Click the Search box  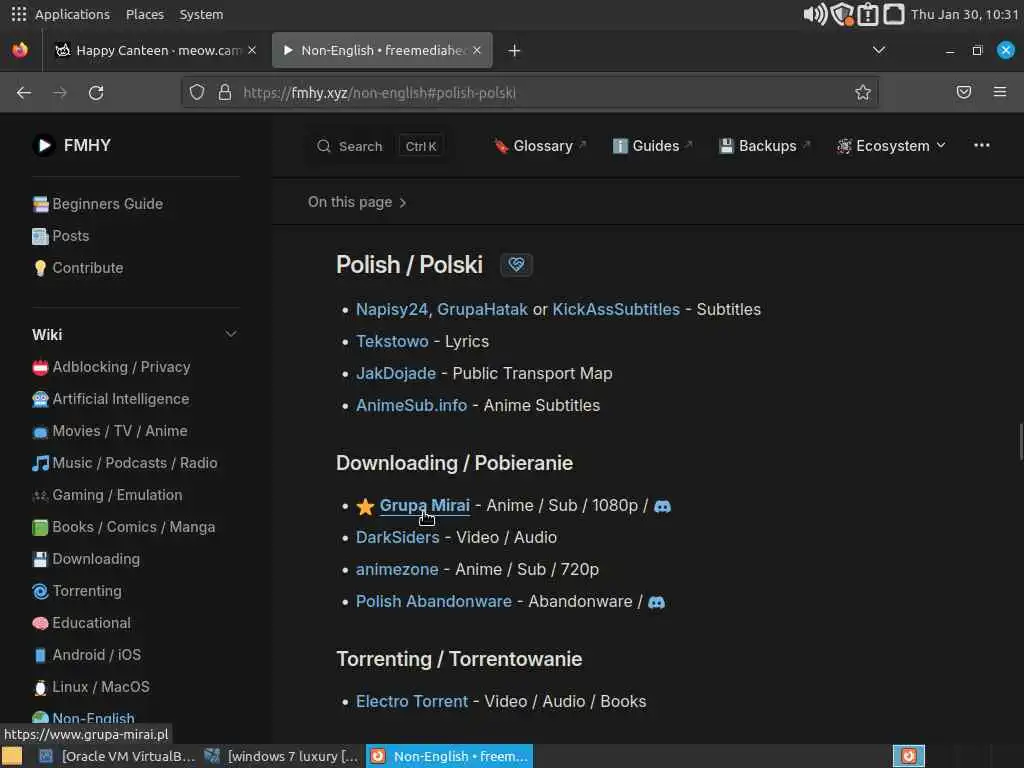379,146
